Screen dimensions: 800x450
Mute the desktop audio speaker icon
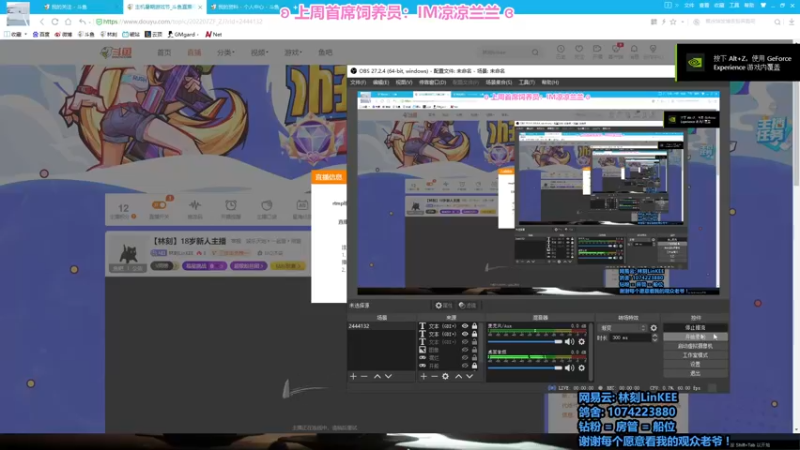coord(569,368)
